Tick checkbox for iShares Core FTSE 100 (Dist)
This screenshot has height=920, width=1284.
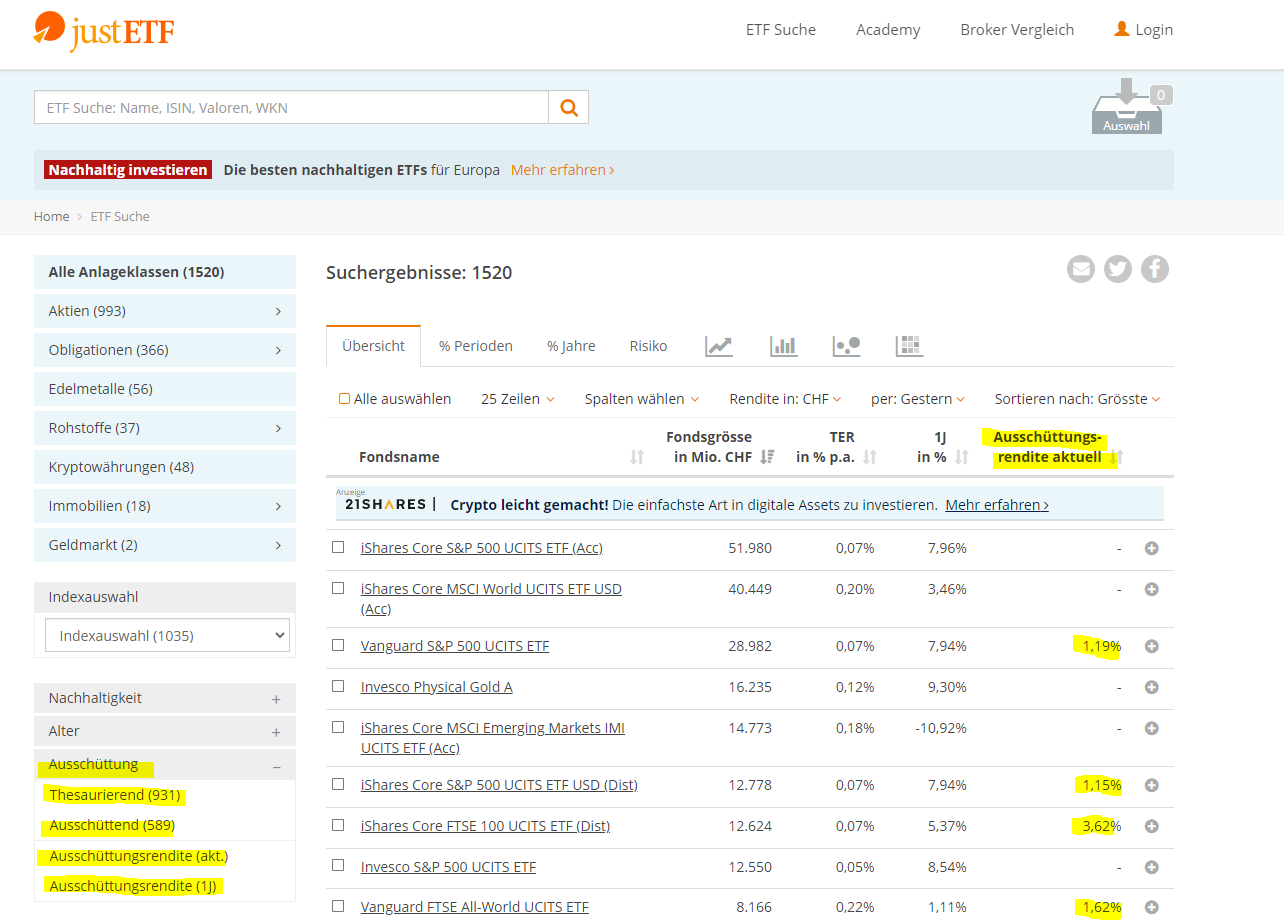pyautogui.click(x=338, y=825)
